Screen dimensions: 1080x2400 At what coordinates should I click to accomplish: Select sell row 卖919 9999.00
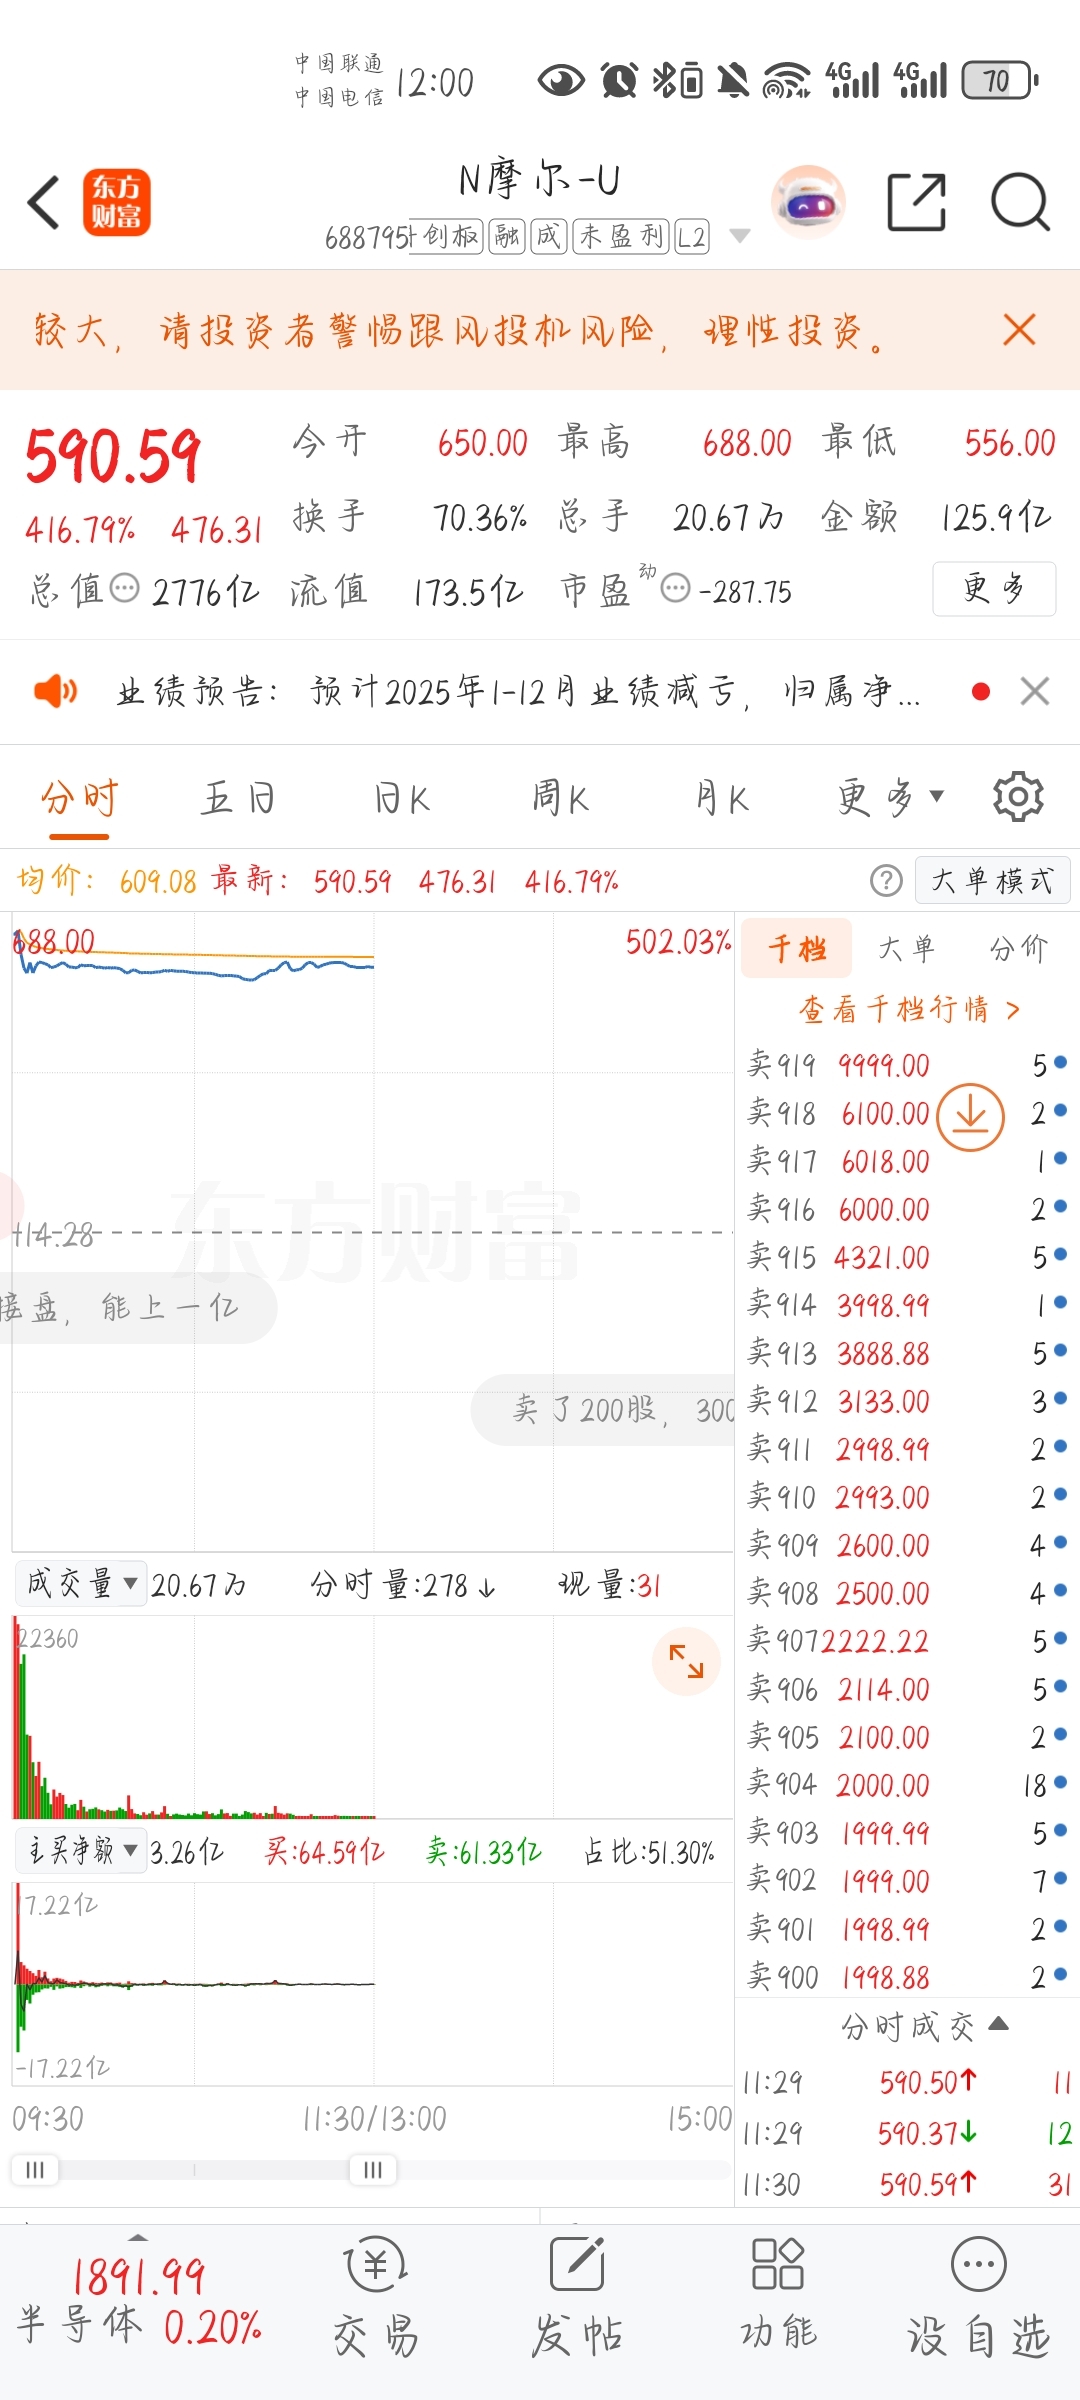pos(907,1065)
